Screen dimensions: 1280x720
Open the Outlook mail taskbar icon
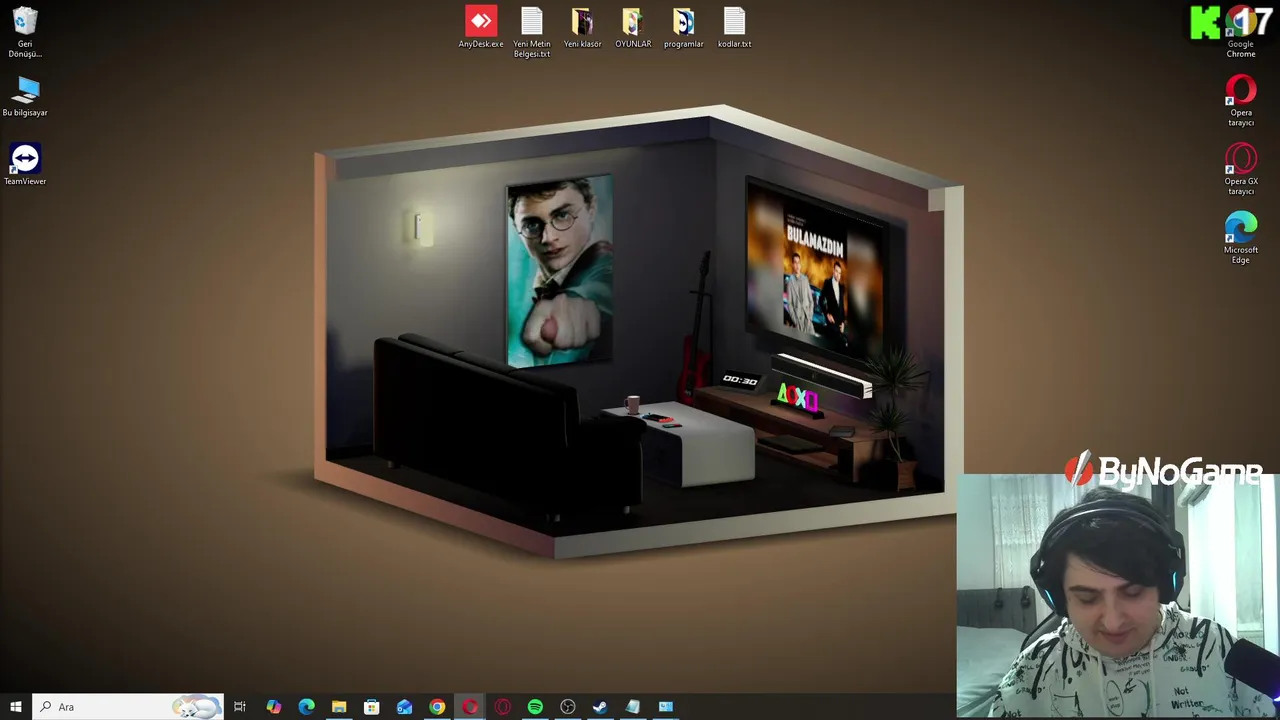click(x=404, y=707)
